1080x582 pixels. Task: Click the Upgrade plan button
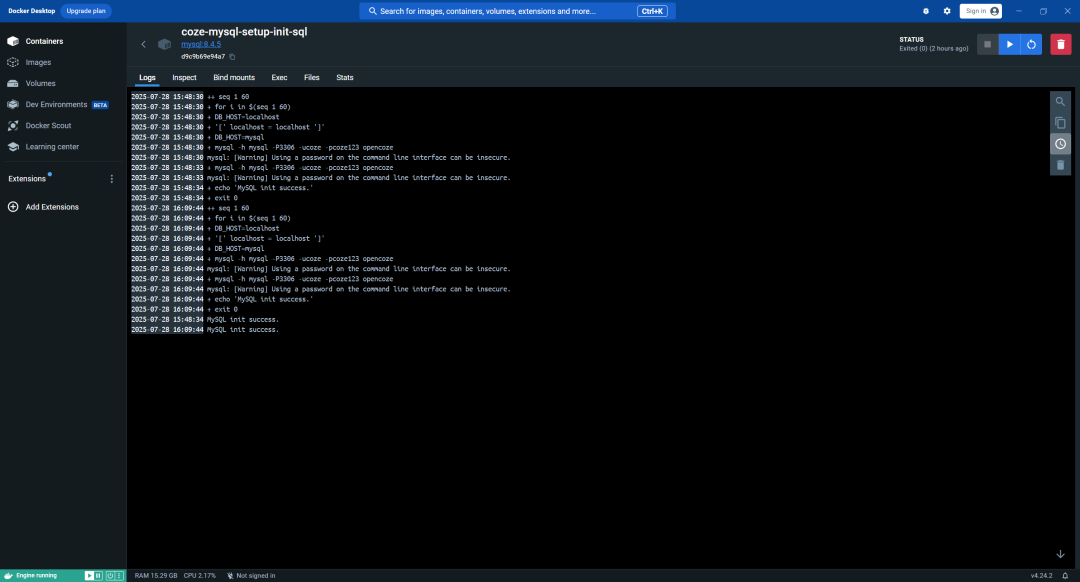click(86, 11)
